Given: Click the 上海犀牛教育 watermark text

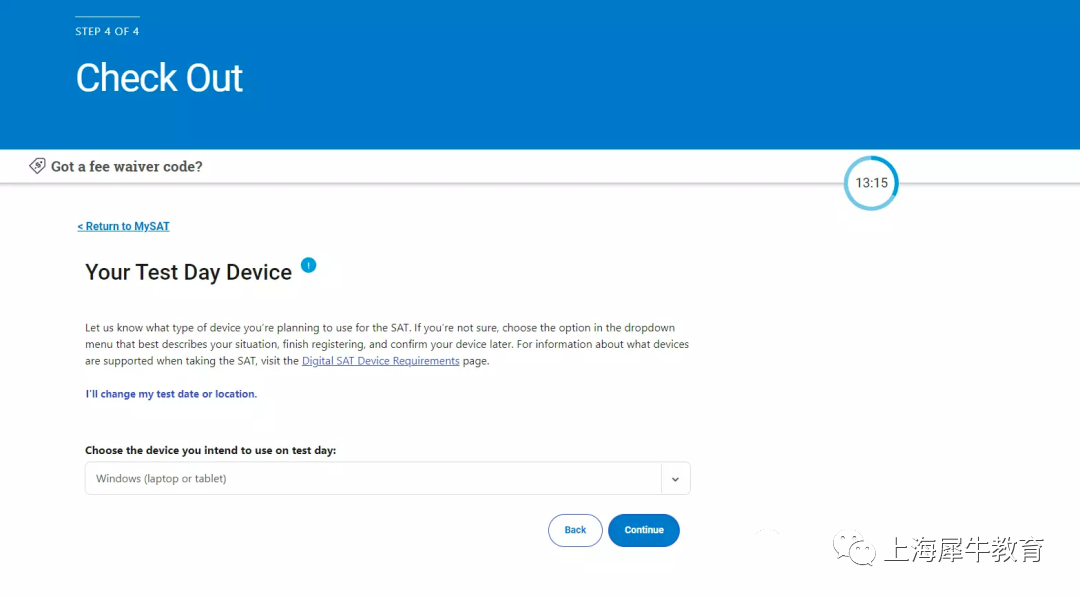Looking at the screenshot, I should 964,550.
